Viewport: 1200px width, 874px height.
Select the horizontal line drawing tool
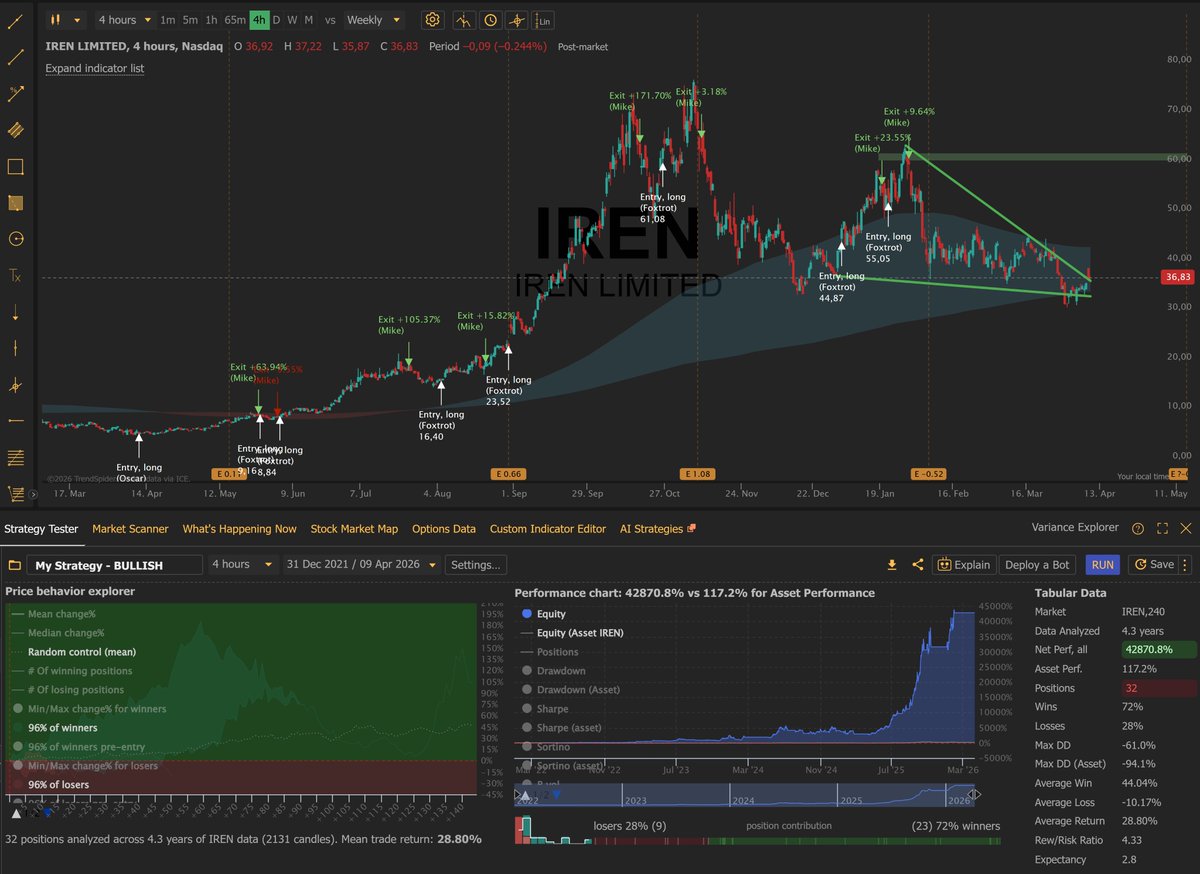15,421
